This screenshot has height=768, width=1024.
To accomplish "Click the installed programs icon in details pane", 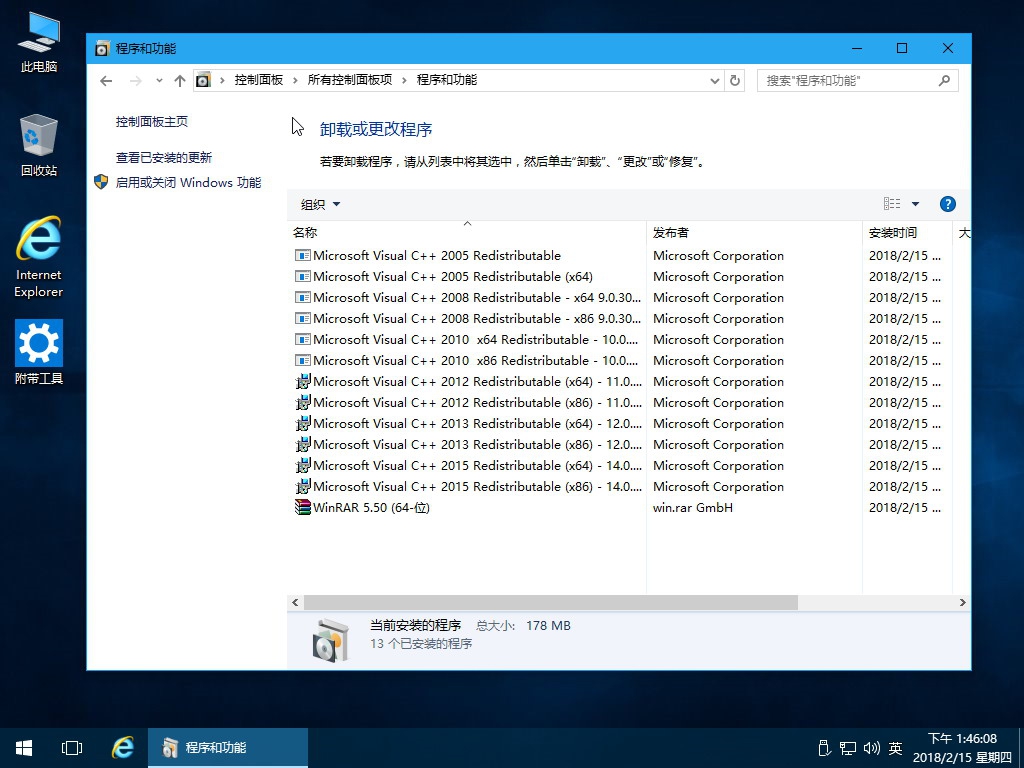I will point(330,640).
